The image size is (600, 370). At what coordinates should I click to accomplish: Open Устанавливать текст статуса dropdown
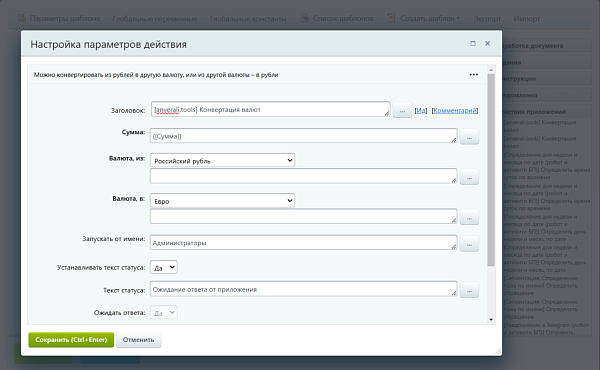(164, 267)
